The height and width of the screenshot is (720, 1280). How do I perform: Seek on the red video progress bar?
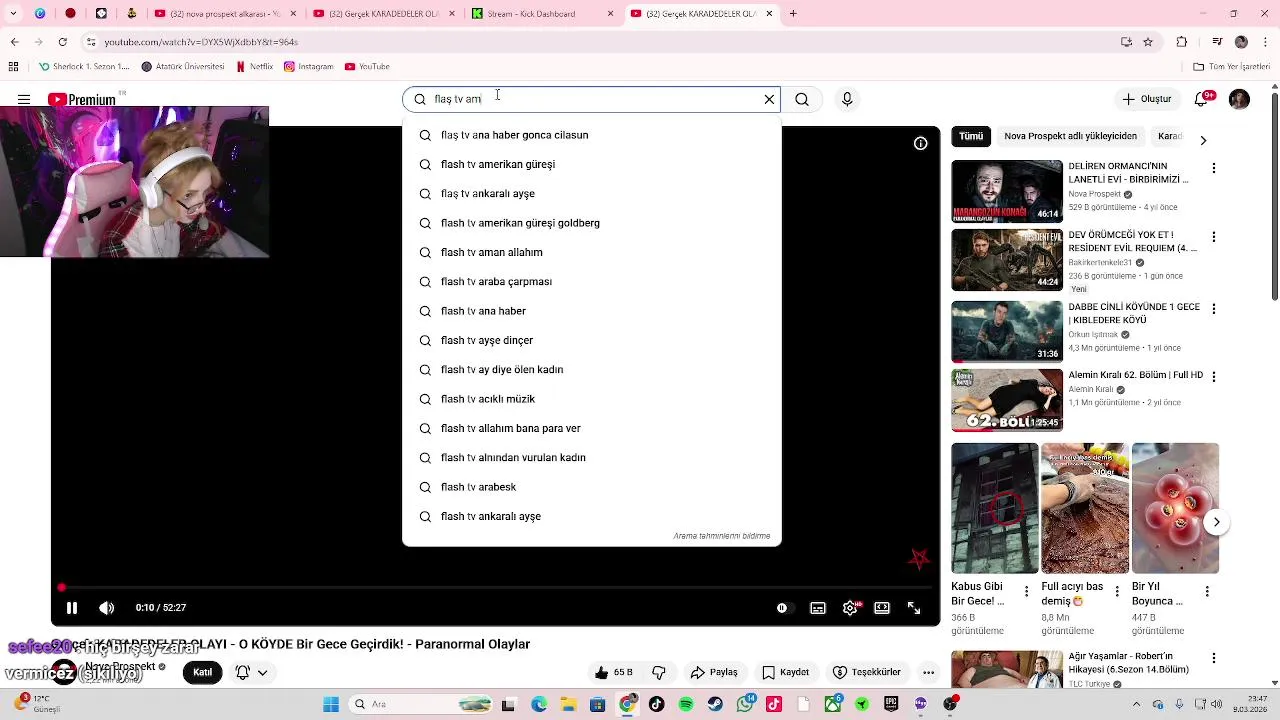[x=495, y=587]
